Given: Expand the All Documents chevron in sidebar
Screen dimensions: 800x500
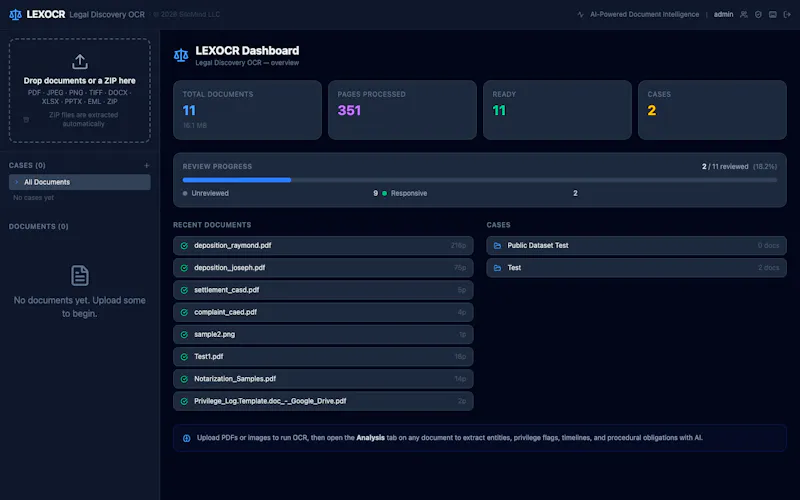Looking at the screenshot, I should pos(16,182).
